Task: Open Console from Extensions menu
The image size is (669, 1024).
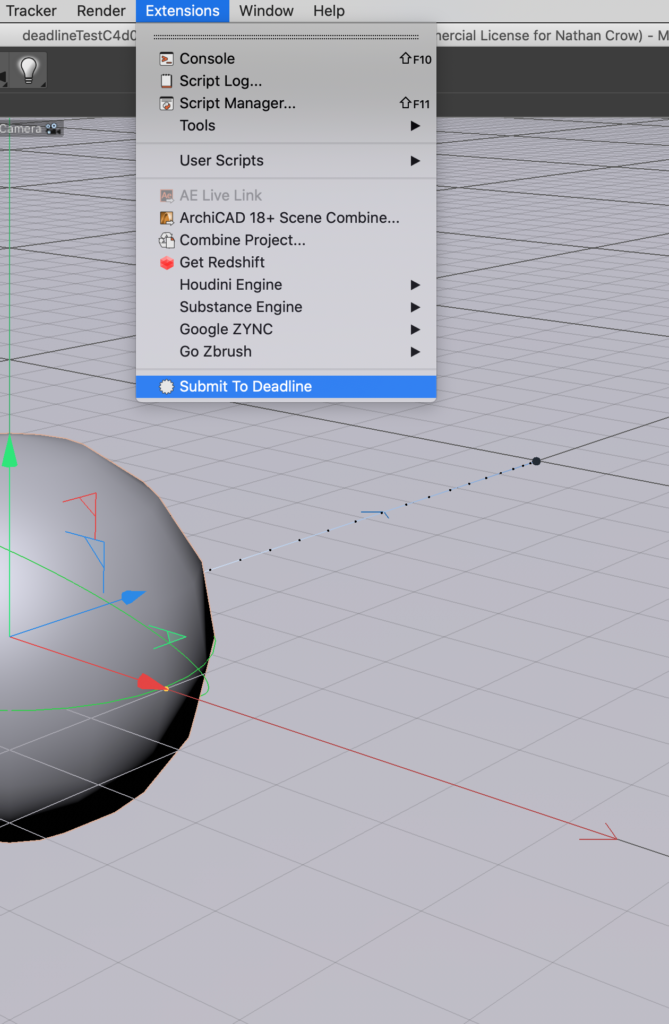Action: click(286, 59)
